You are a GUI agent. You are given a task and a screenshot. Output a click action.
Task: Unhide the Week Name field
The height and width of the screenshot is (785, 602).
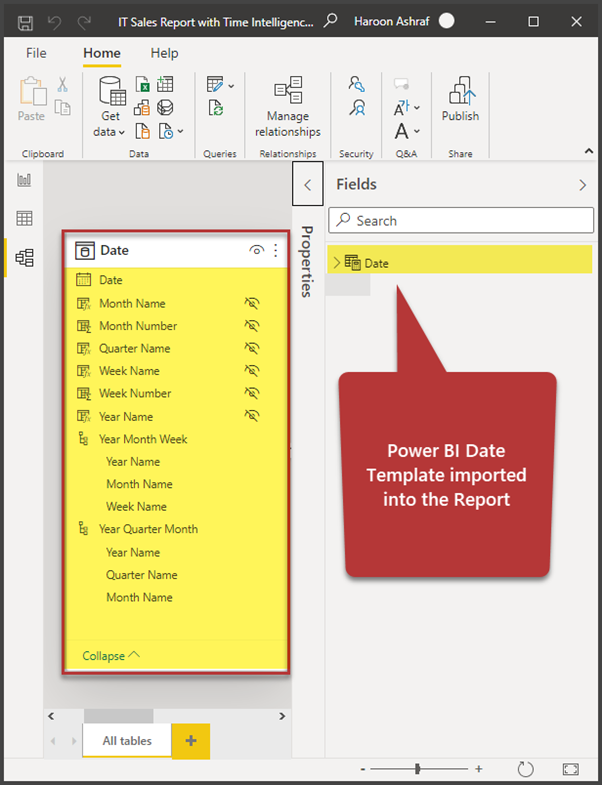tap(251, 370)
